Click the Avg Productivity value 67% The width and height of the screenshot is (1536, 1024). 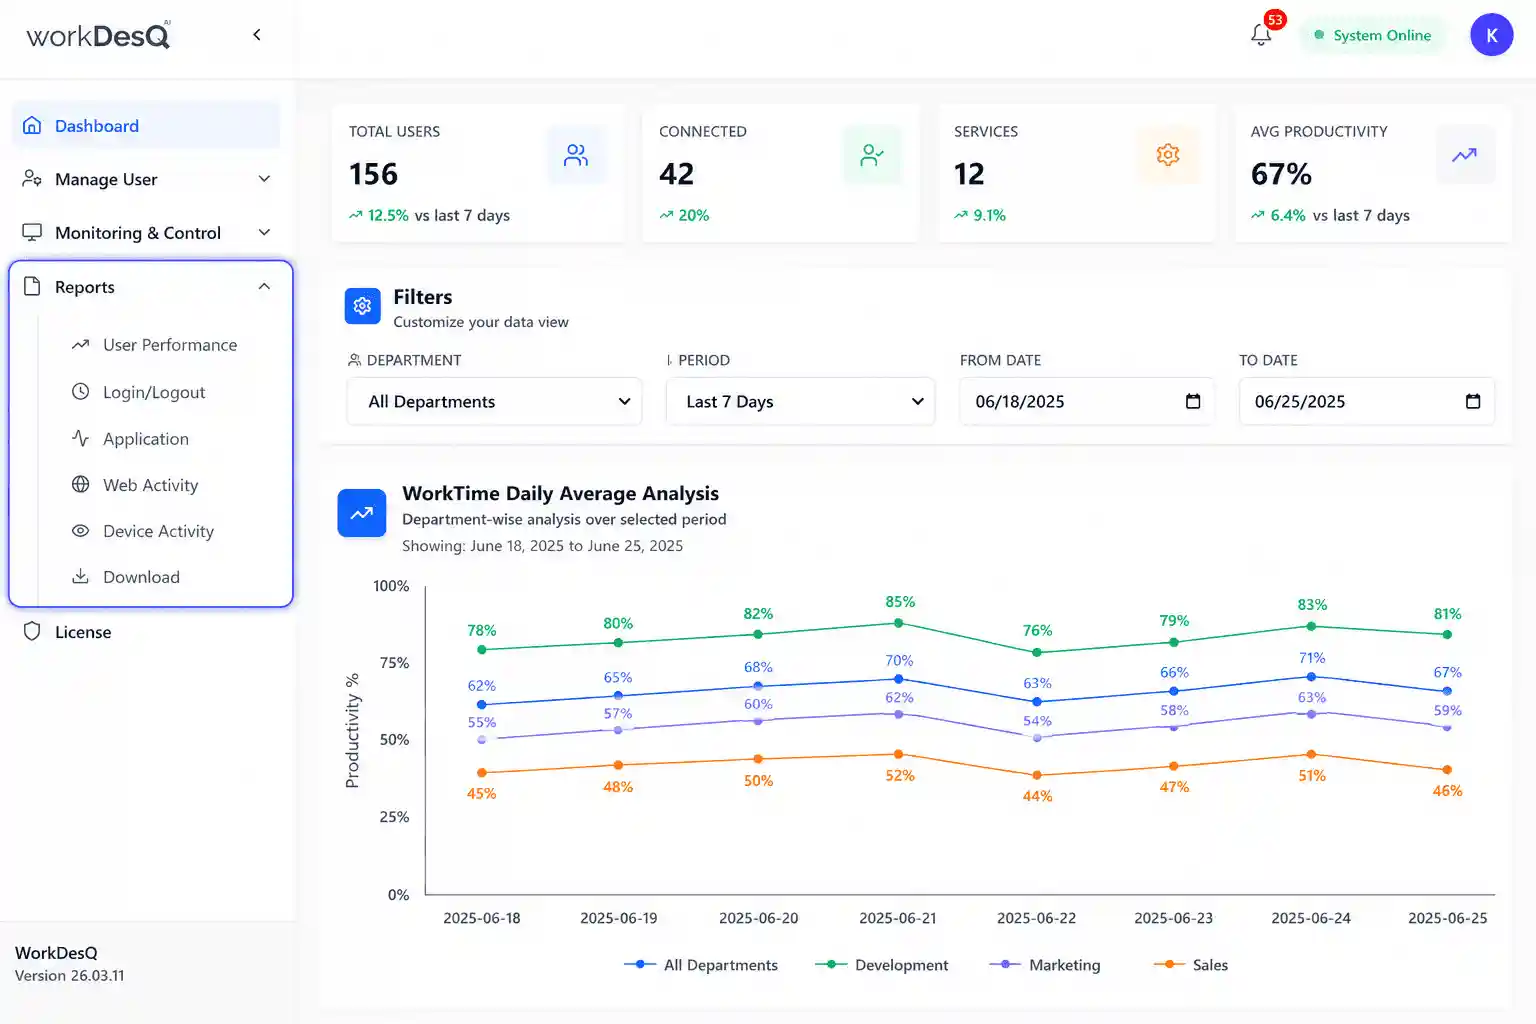coord(1281,174)
